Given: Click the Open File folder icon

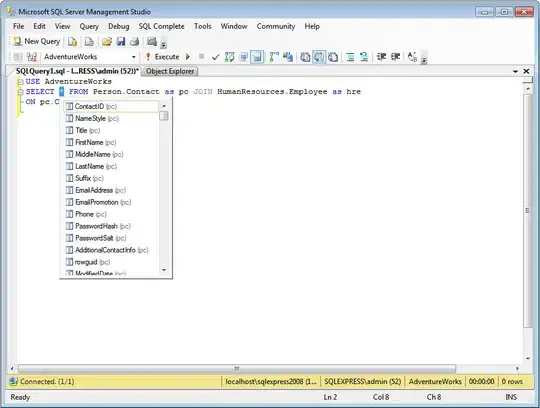Looking at the screenshot, I should click(107, 42).
